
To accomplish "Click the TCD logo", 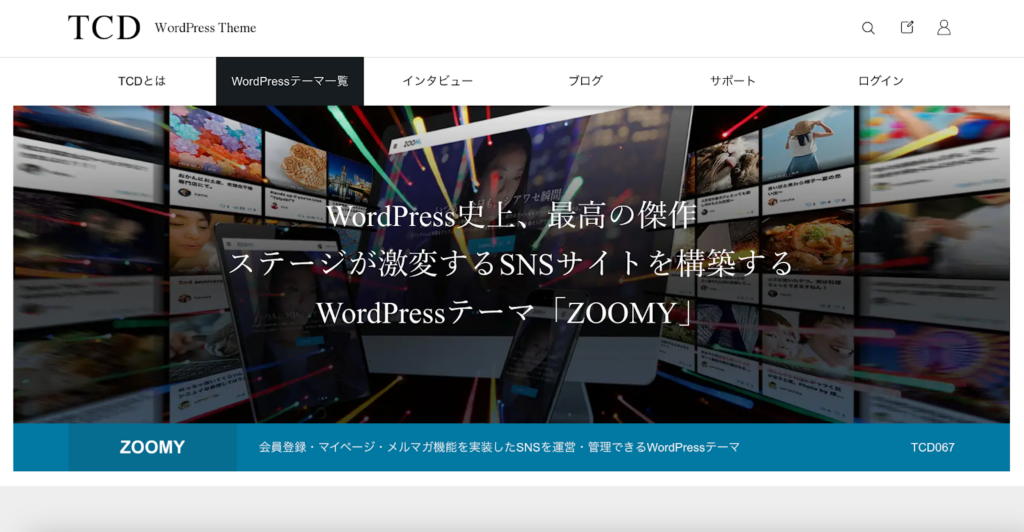I will (104, 28).
